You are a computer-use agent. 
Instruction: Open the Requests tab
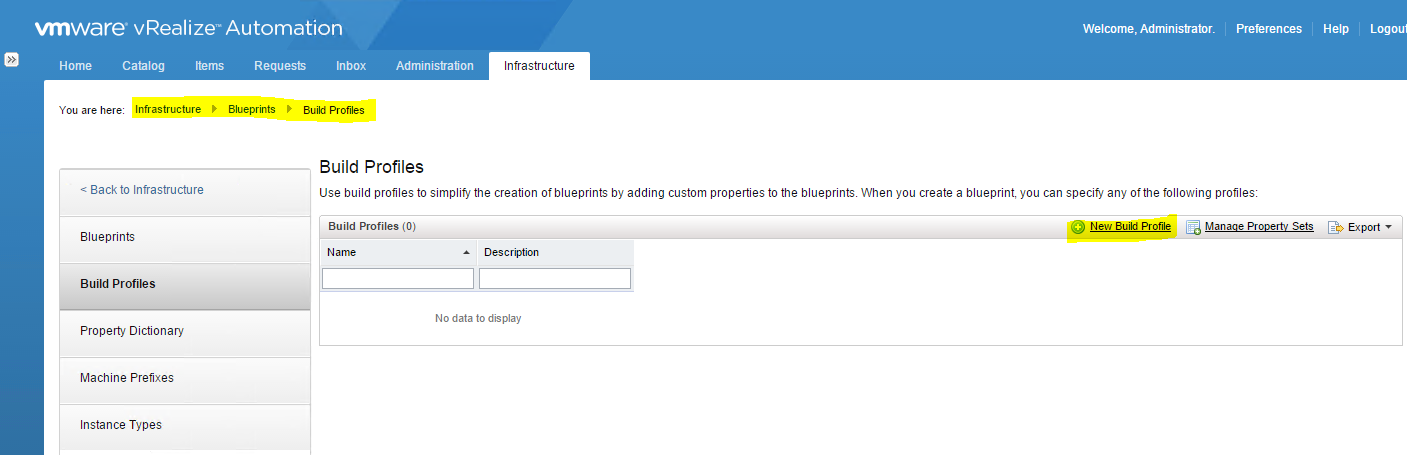tap(280, 66)
